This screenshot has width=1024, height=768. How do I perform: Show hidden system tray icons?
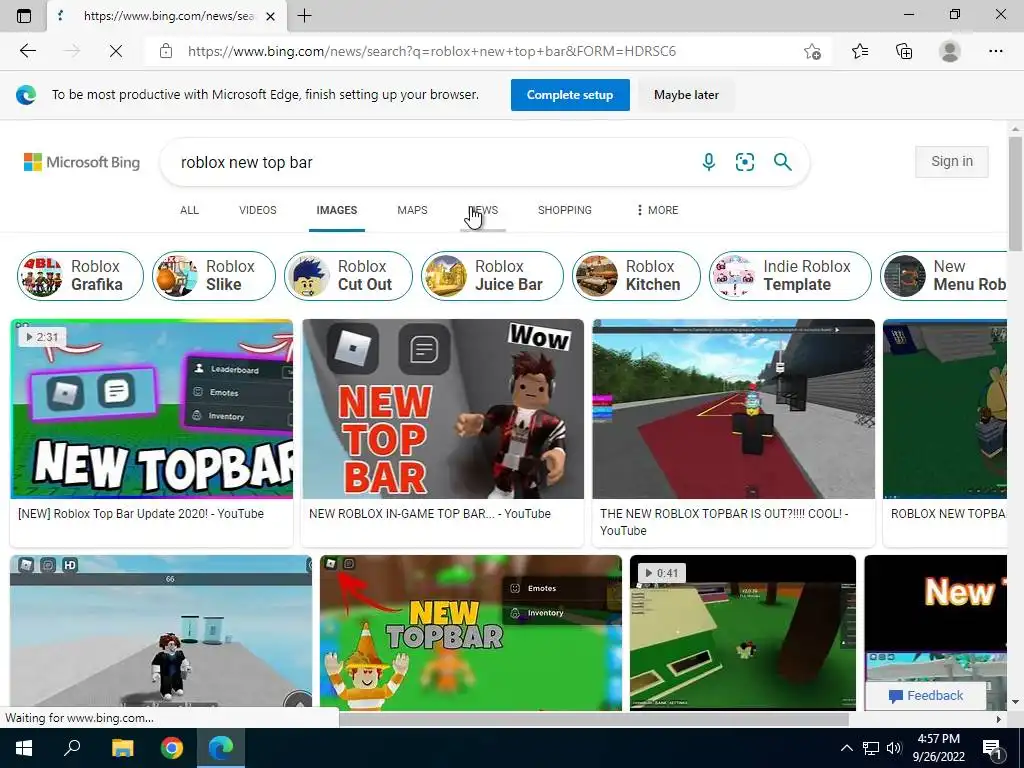[846, 748]
